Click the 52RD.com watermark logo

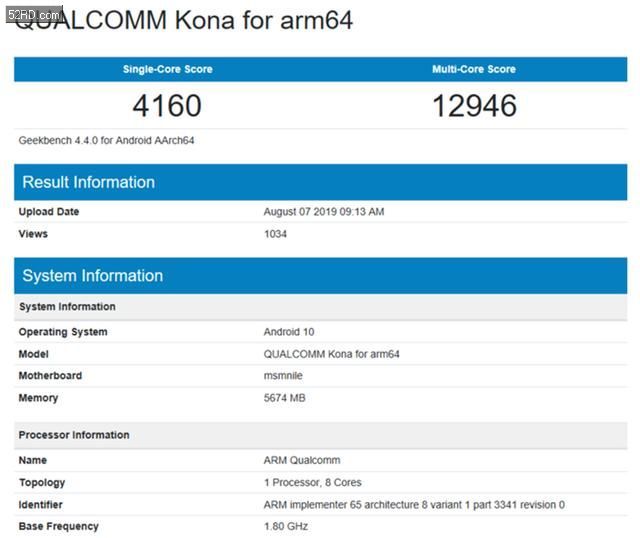point(32,13)
